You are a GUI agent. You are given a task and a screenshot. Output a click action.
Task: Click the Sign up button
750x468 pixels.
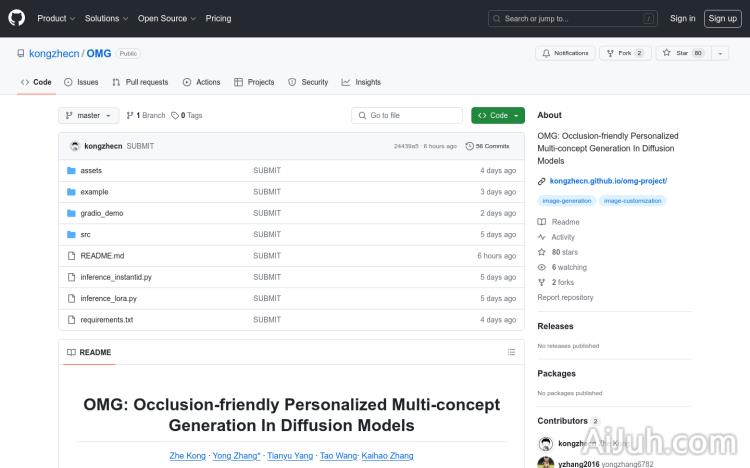721,18
